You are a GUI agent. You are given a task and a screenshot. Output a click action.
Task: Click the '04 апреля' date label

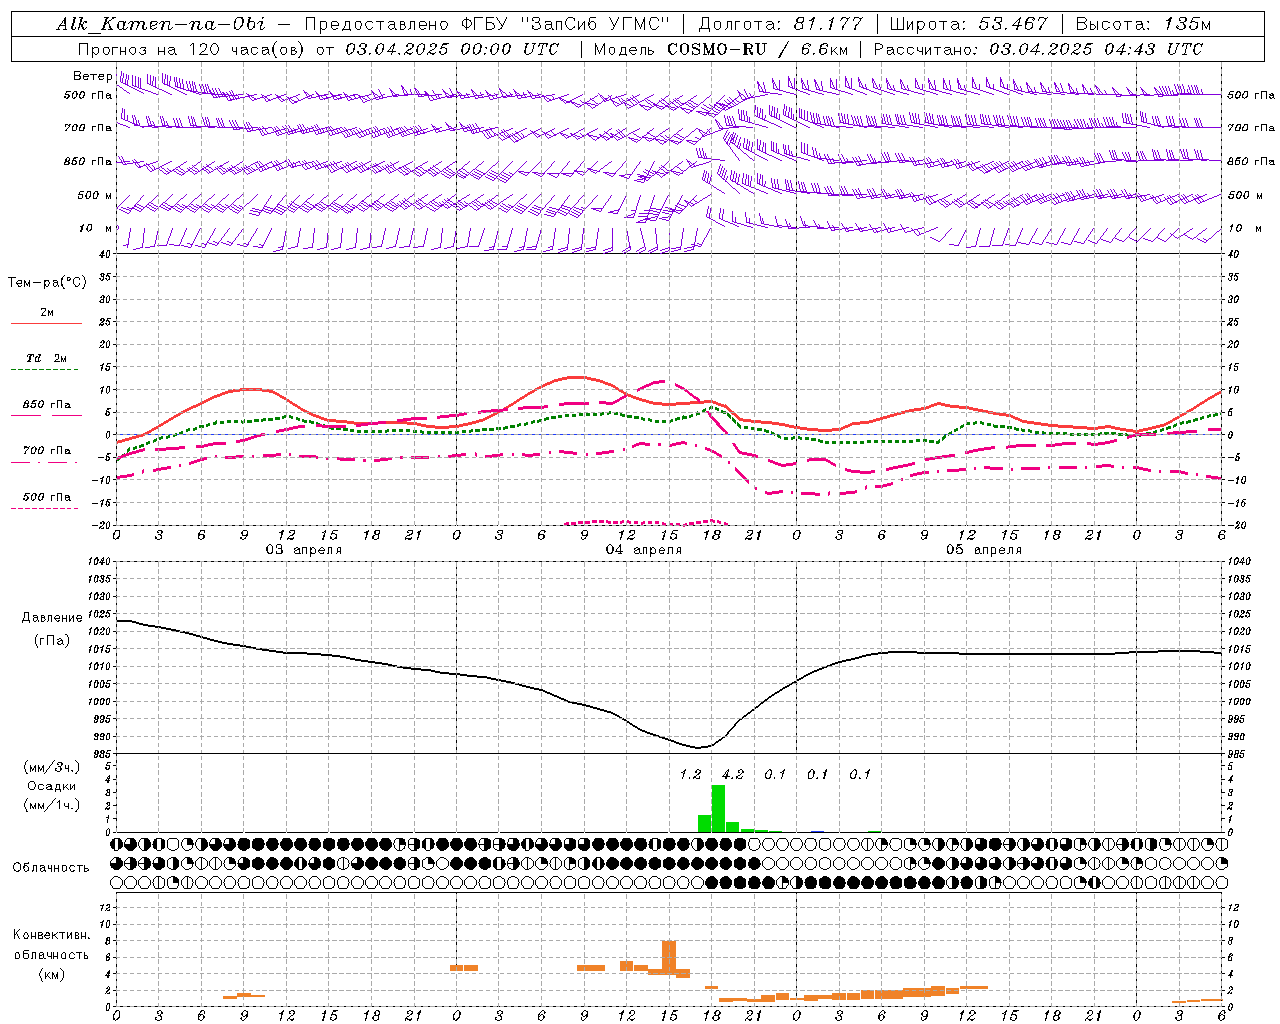coord(644,550)
